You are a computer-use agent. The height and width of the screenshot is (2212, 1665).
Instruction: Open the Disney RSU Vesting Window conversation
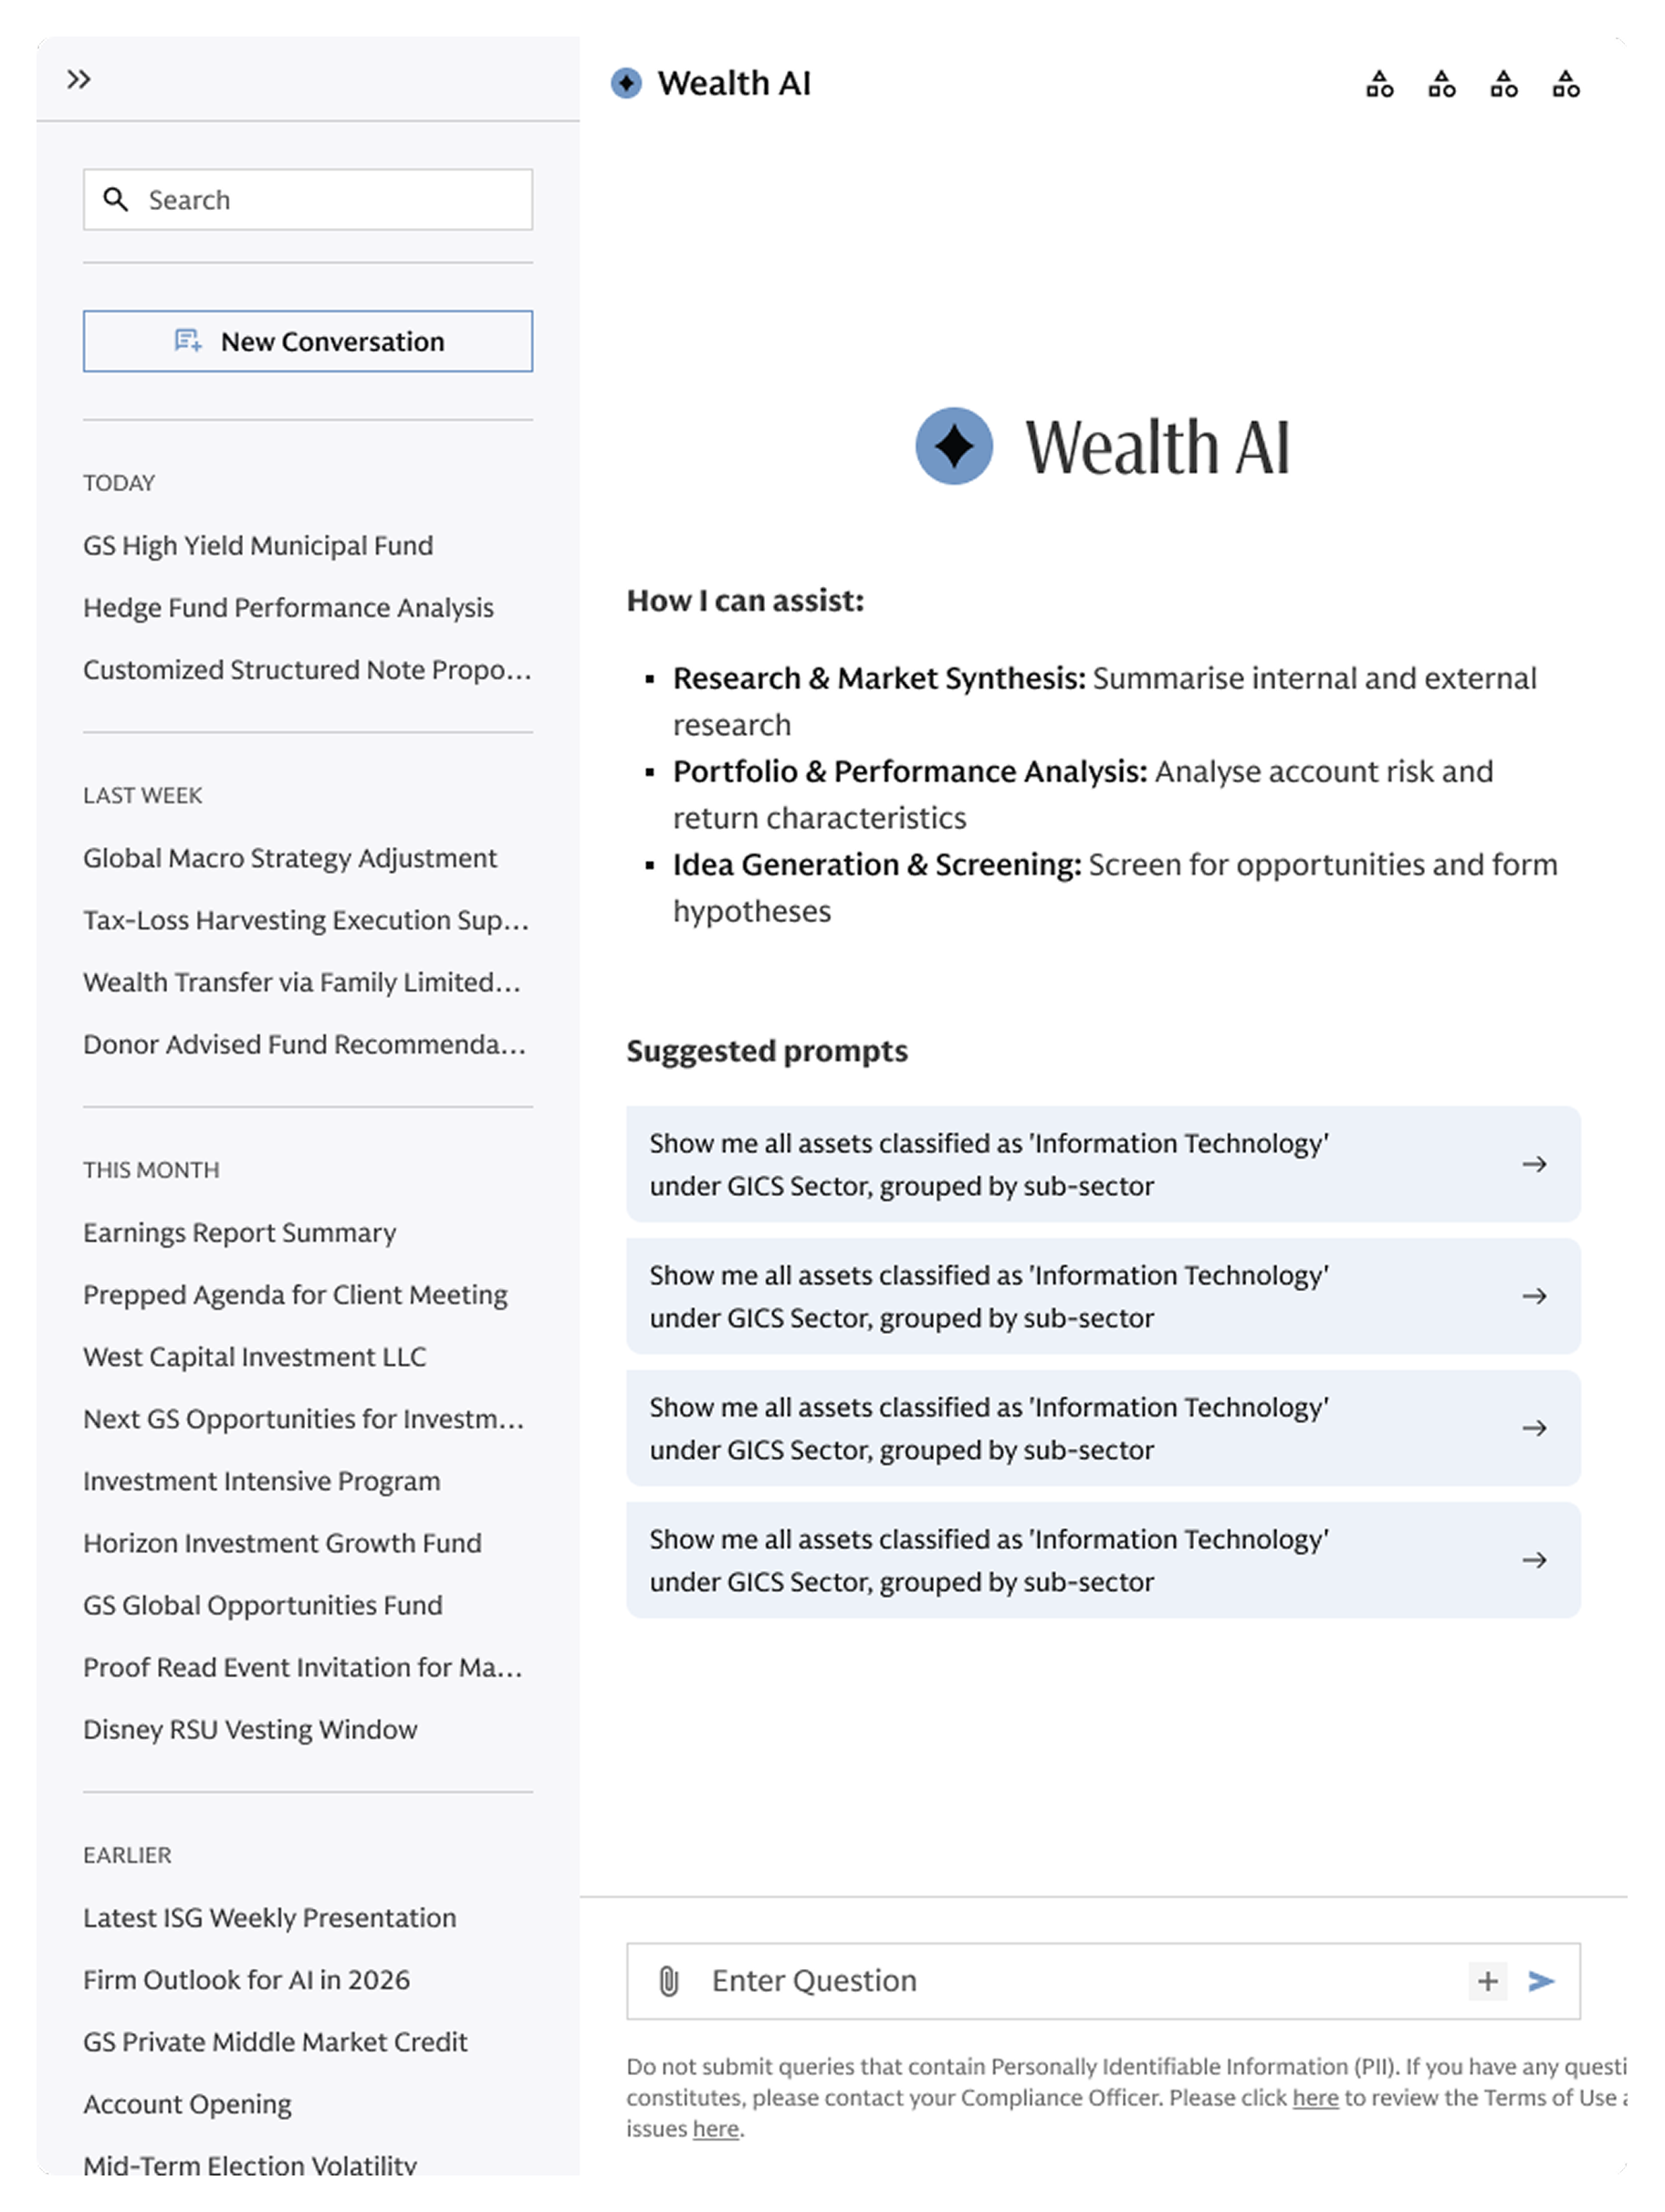250,1729
